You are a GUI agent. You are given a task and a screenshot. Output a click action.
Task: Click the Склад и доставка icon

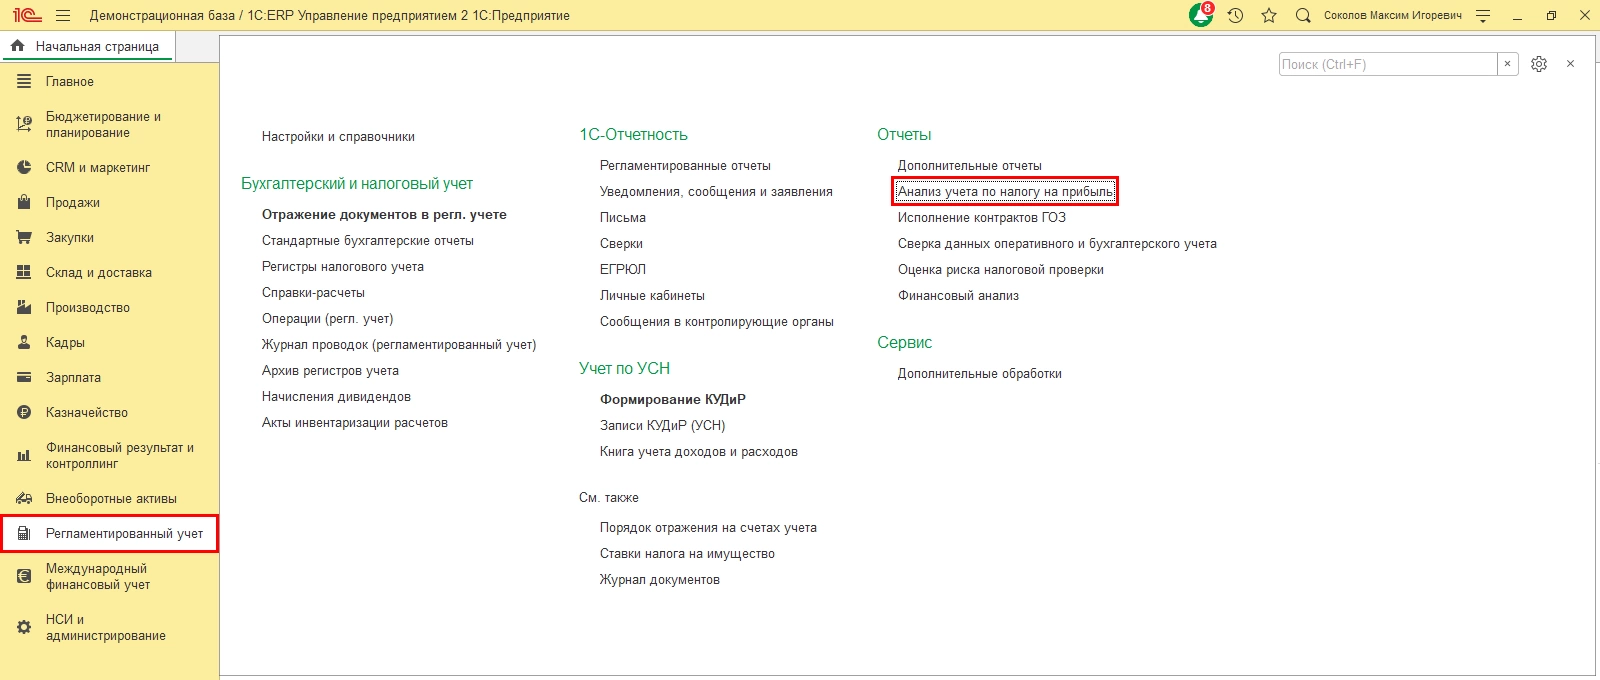24,272
